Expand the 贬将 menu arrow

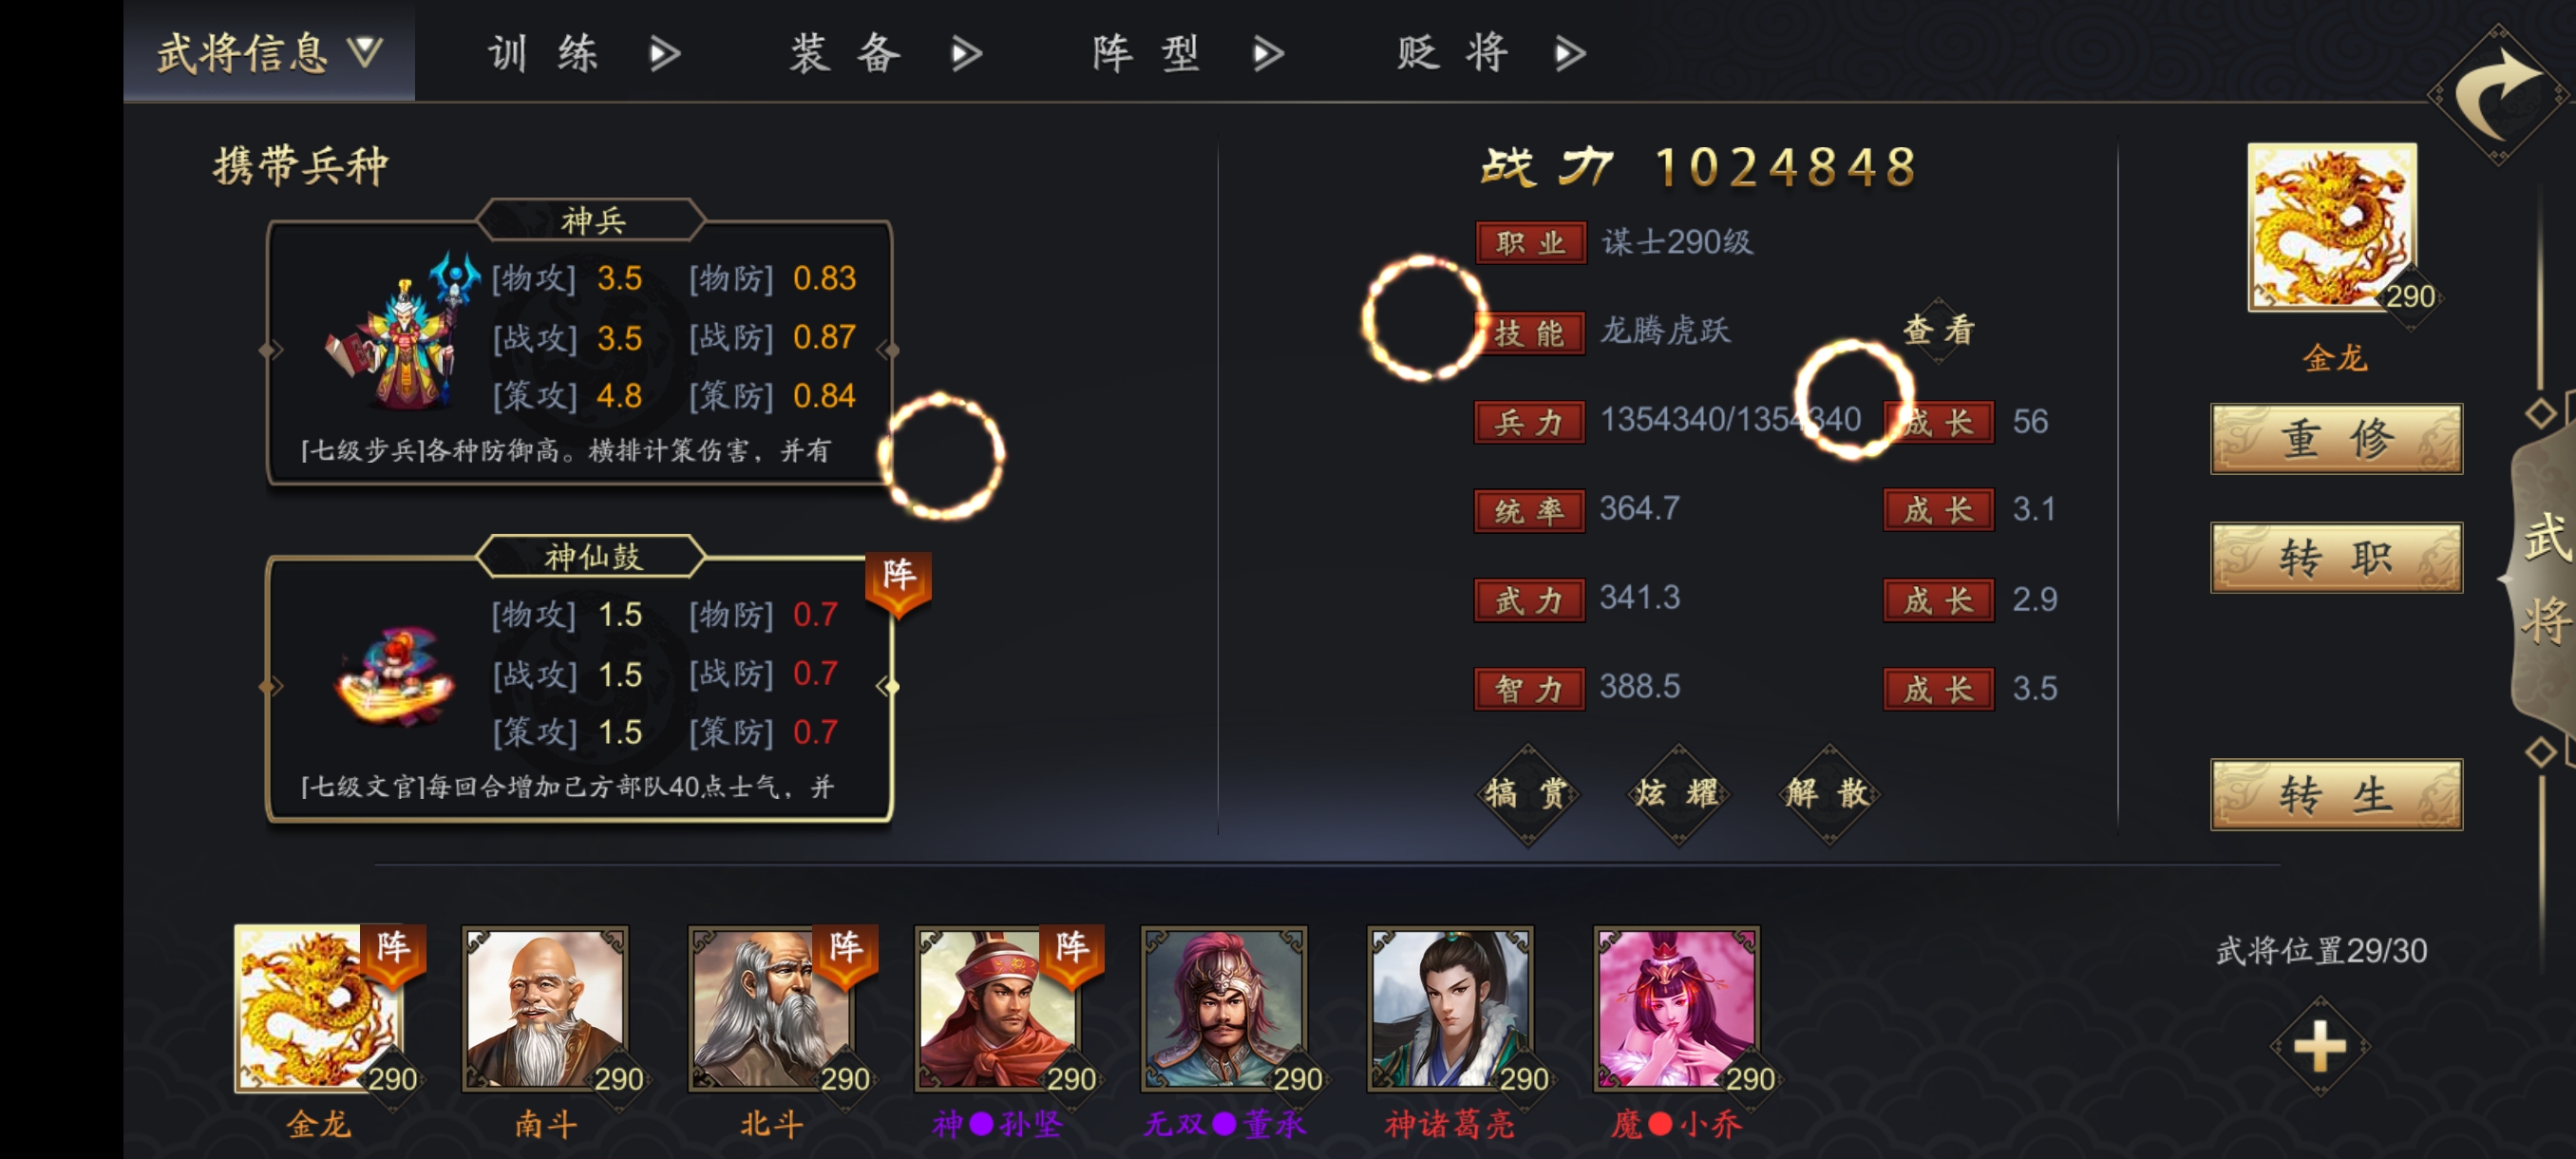(1571, 53)
